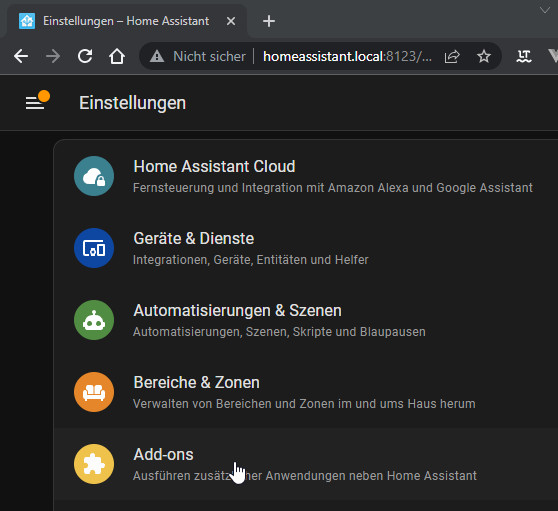
Task: Bookmark this page with star
Action: pyautogui.click(x=484, y=56)
